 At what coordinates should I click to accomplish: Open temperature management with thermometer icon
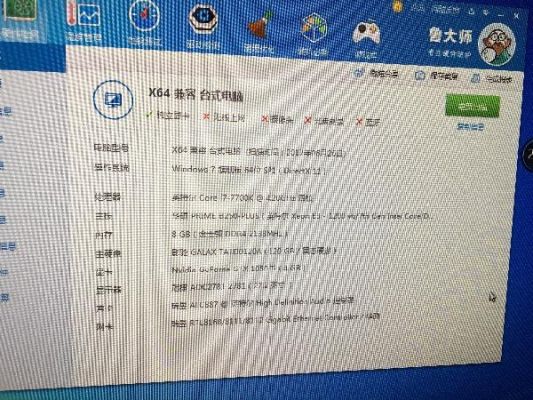pos(84,20)
